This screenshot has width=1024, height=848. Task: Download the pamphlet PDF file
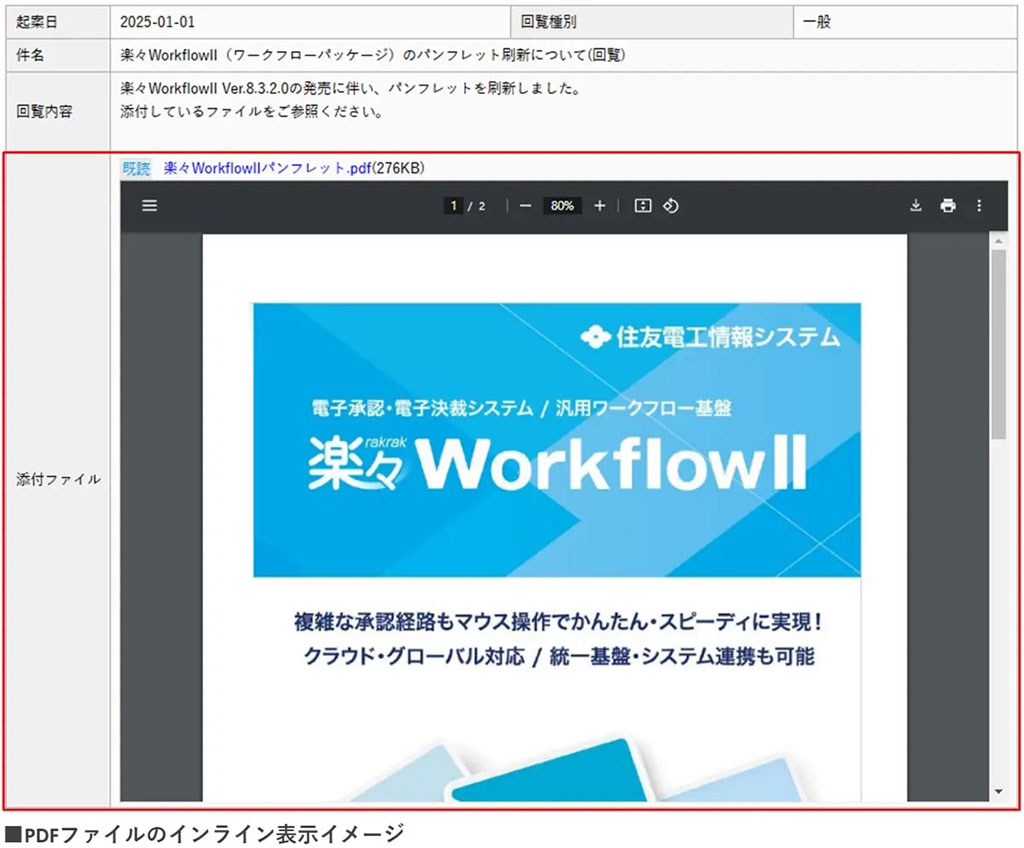click(915, 206)
